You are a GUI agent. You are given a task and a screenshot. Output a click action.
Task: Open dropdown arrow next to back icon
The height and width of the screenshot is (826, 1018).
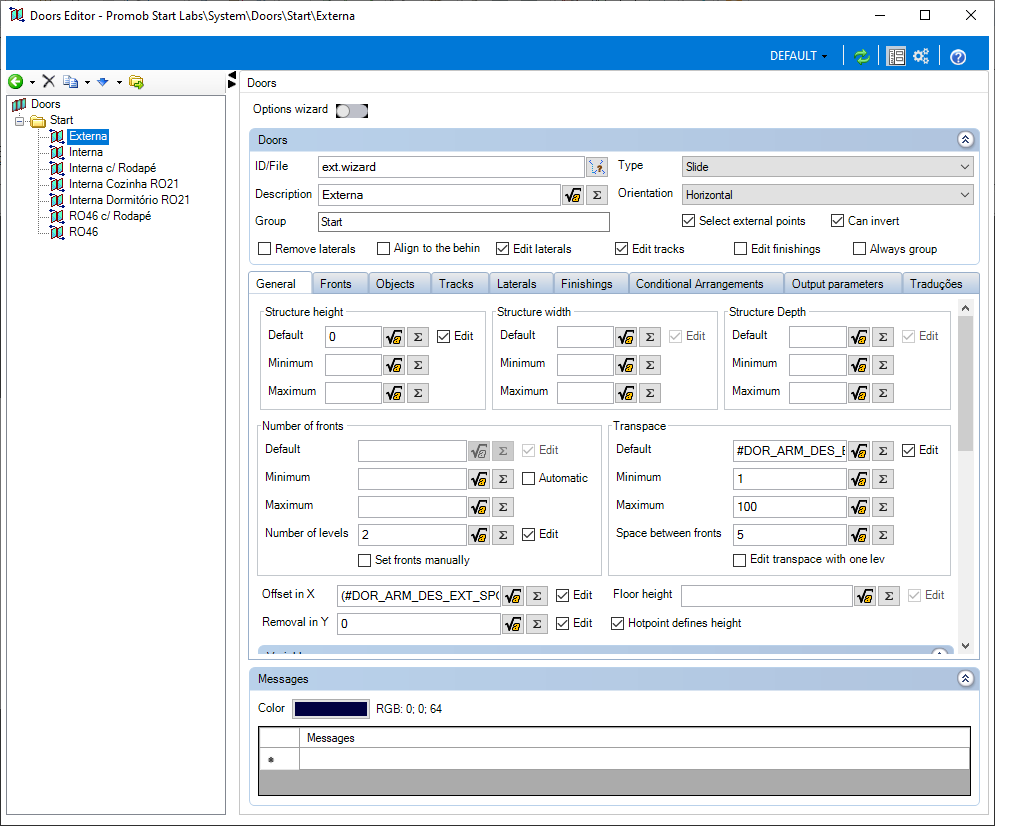32,82
